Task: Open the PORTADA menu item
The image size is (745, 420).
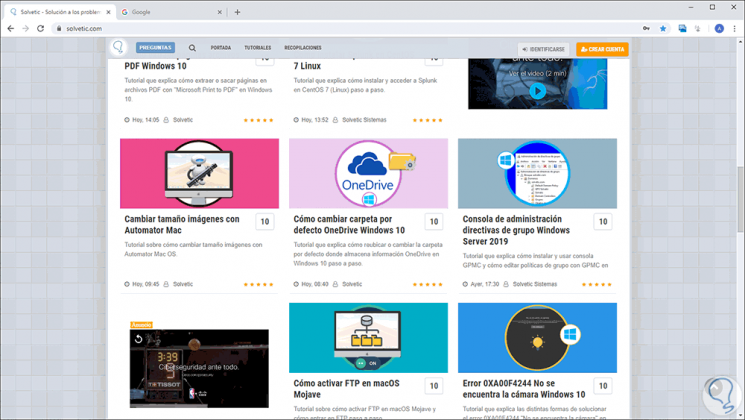Action: [x=221, y=48]
